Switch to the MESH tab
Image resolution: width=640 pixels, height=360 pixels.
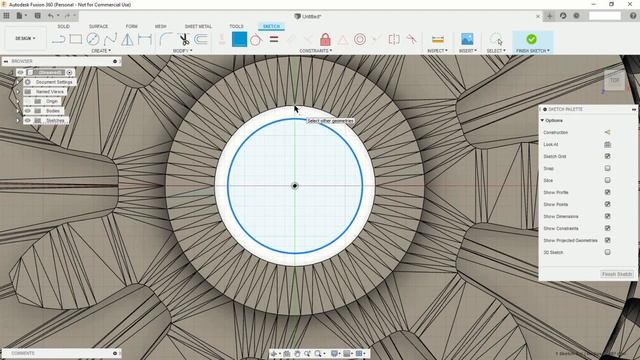160,26
